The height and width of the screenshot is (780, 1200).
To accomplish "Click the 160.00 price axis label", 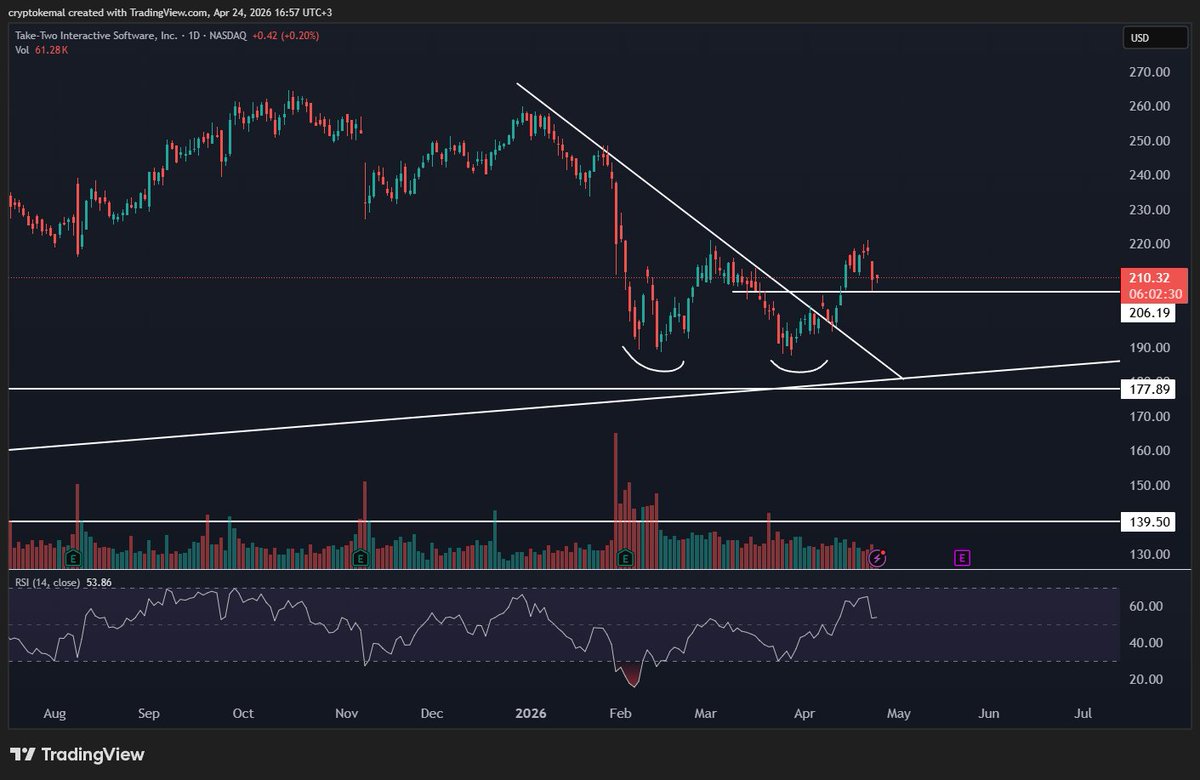I will pyautogui.click(x=1150, y=451).
